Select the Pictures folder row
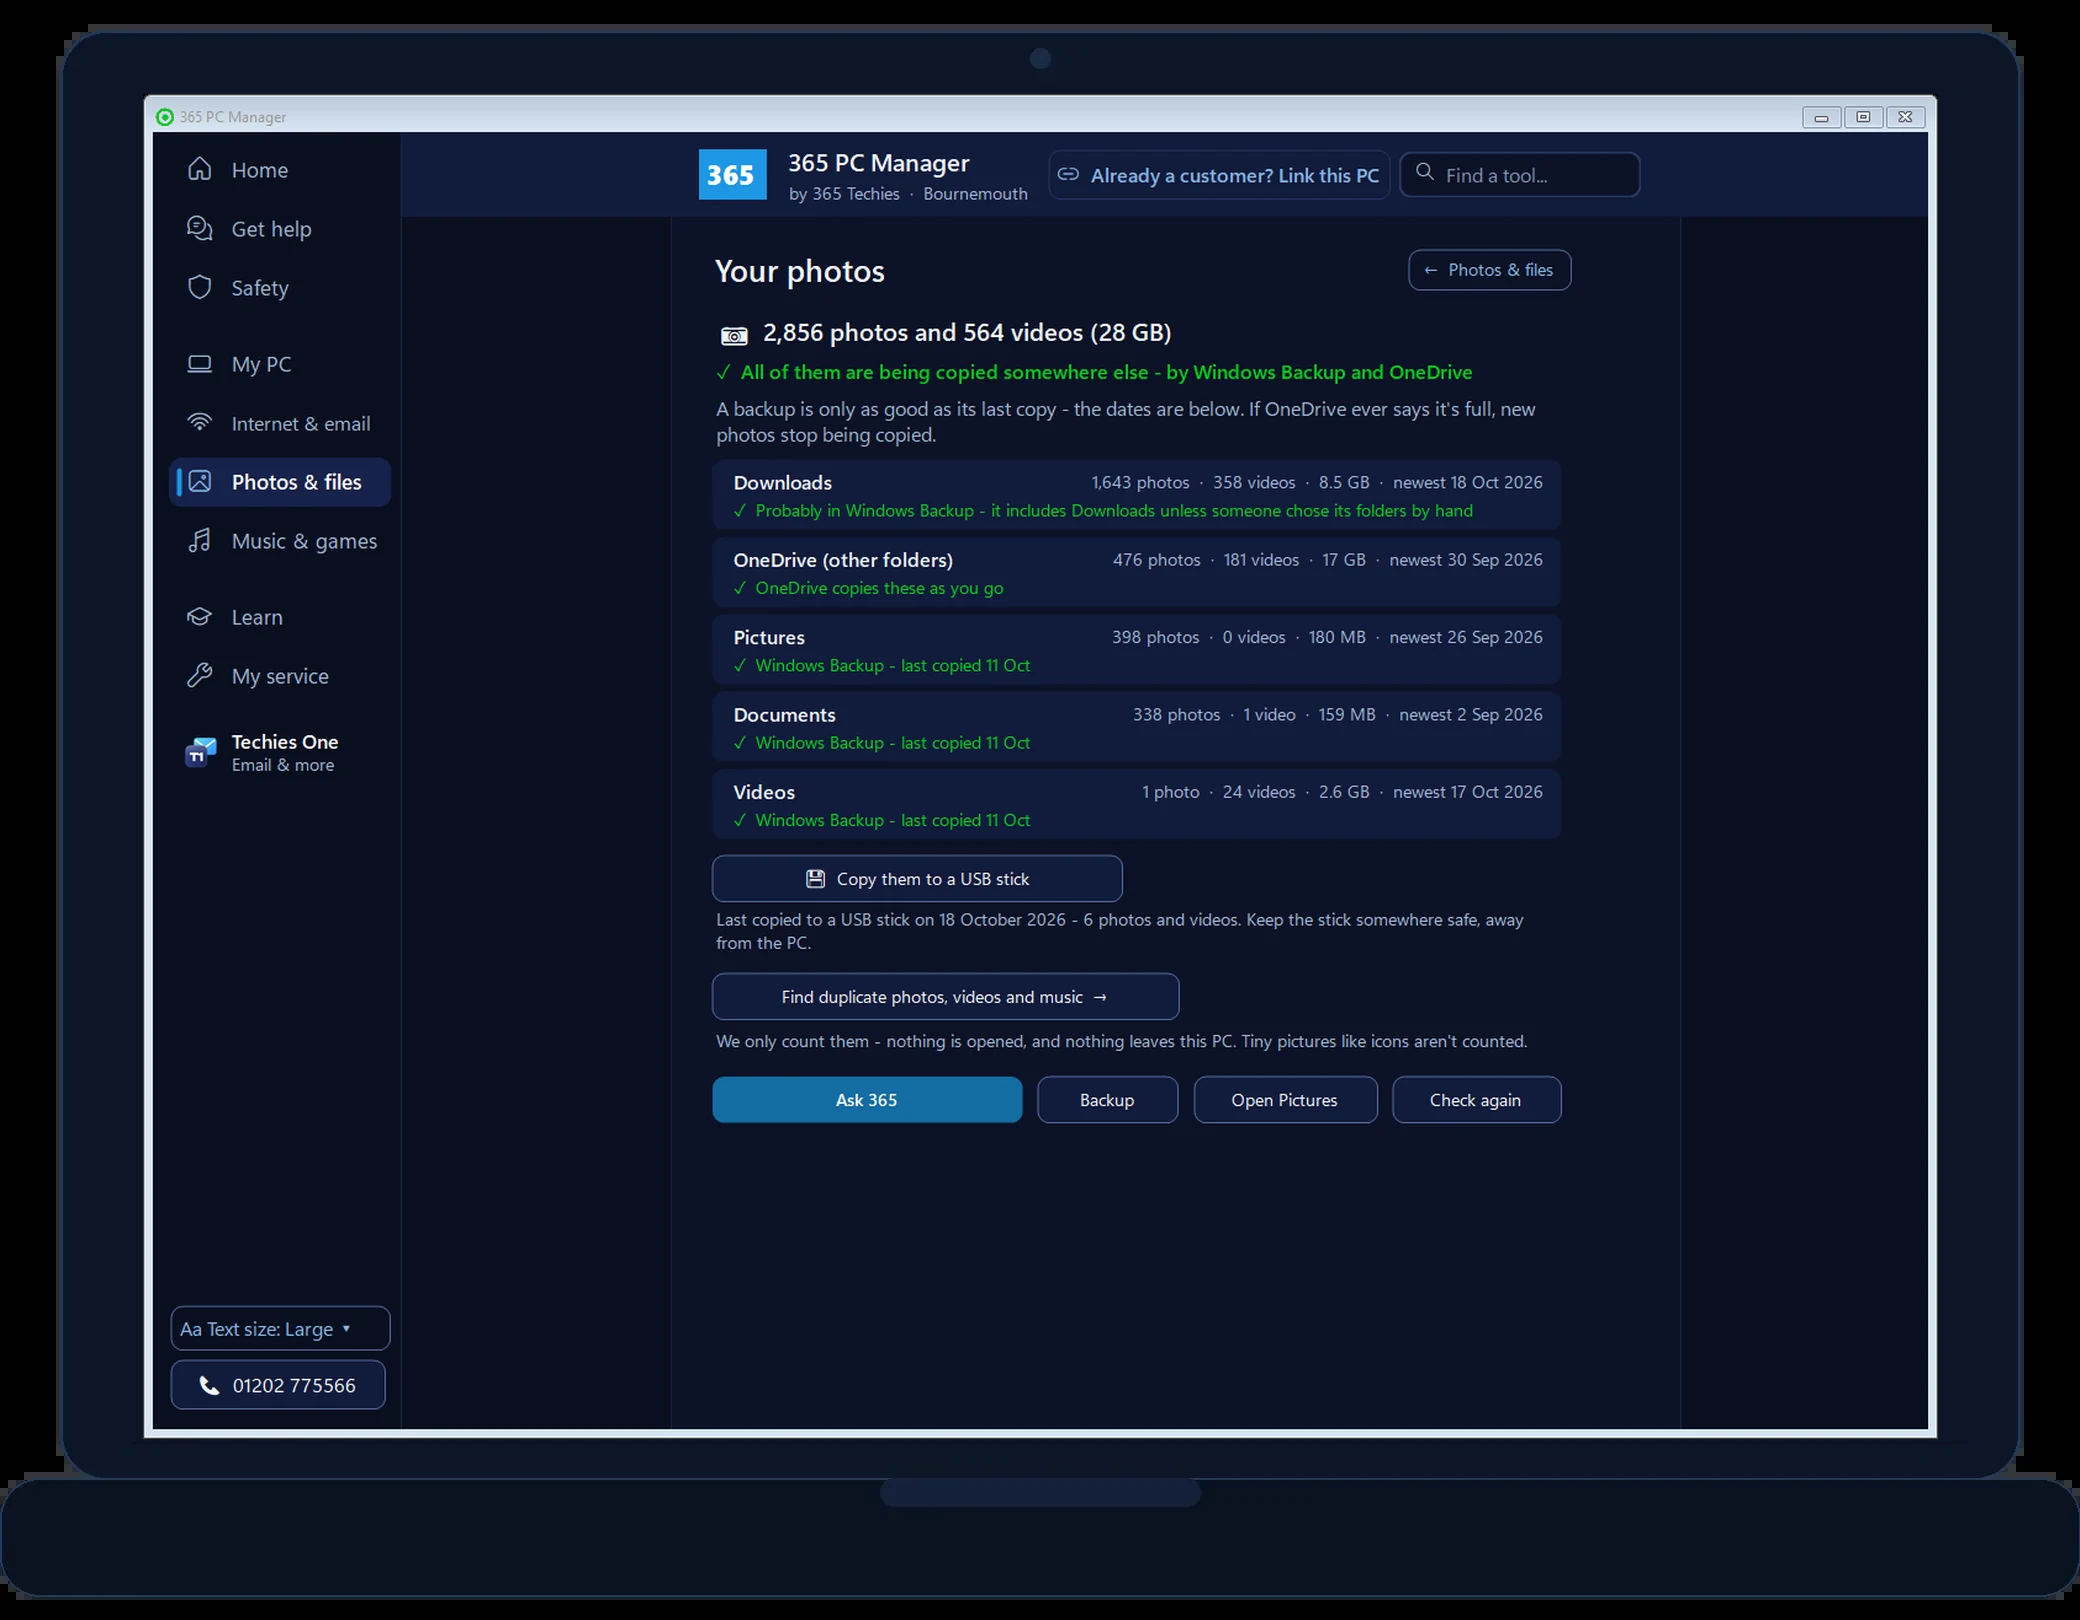 tap(1136, 650)
